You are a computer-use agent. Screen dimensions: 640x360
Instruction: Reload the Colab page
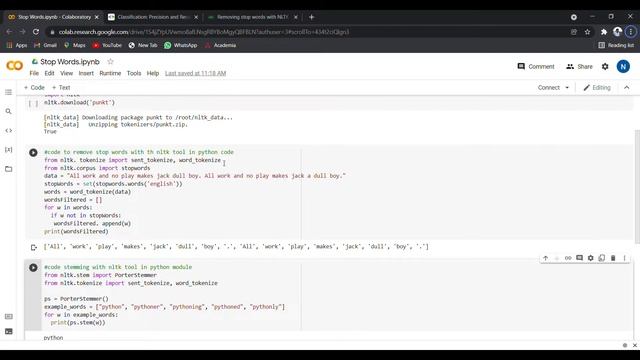click(x=36, y=32)
